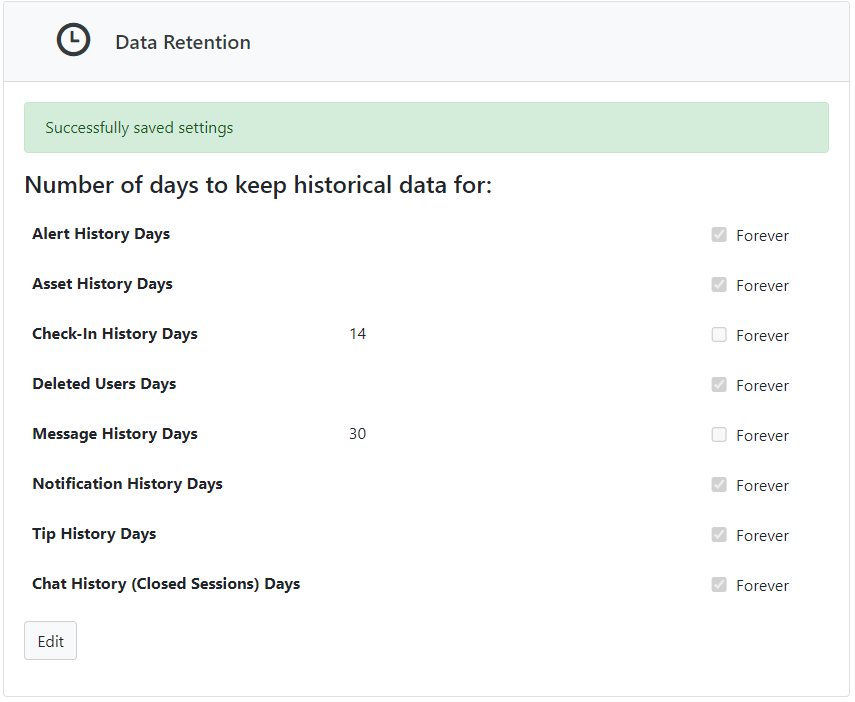This screenshot has width=855, height=702.
Task: Toggle Forever for Tip History Days
Action: (718, 534)
